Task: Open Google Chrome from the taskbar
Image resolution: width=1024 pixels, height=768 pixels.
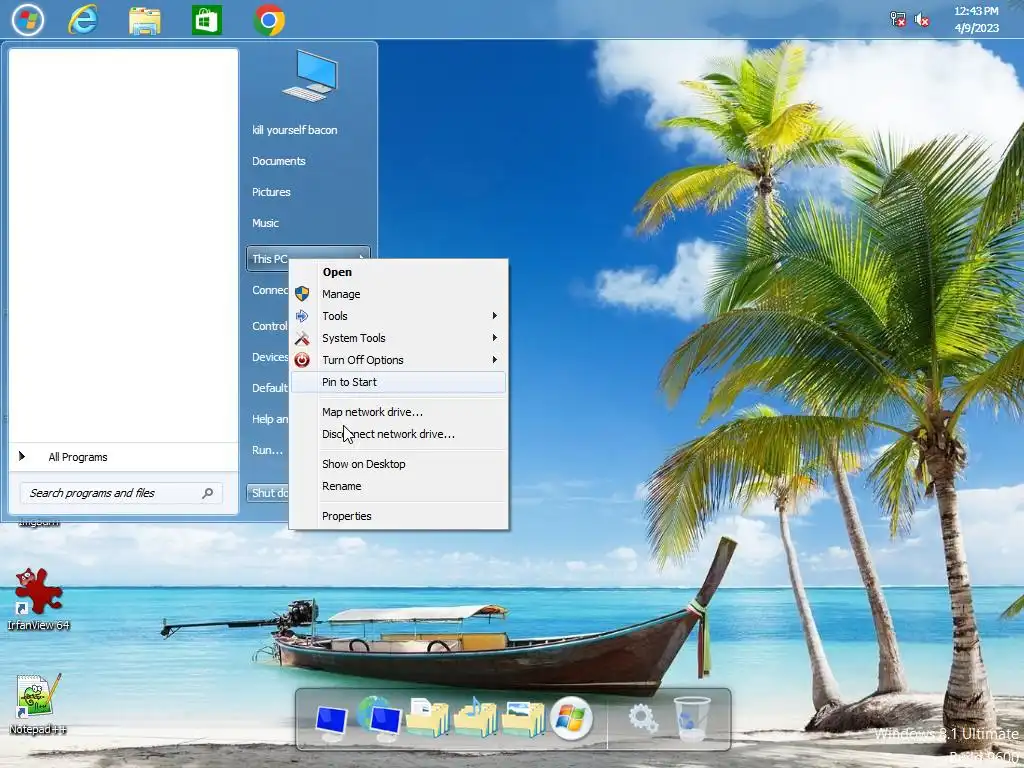Action: click(269, 20)
